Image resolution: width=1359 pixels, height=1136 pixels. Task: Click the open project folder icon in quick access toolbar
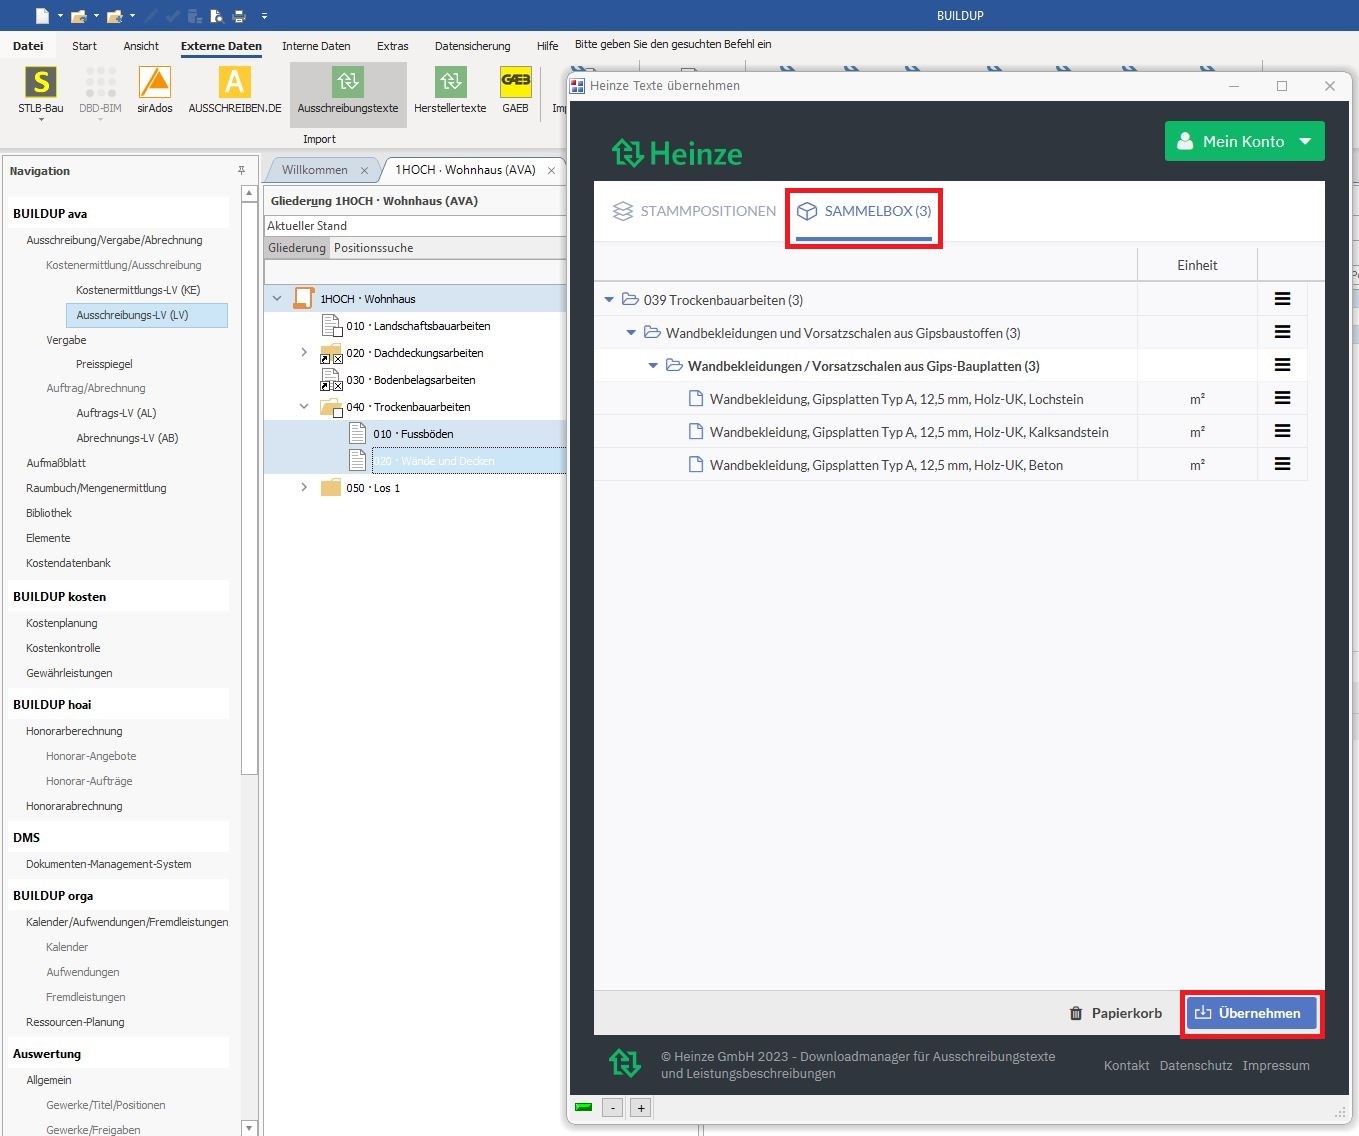pyautogui.click(x=78, y=16)
